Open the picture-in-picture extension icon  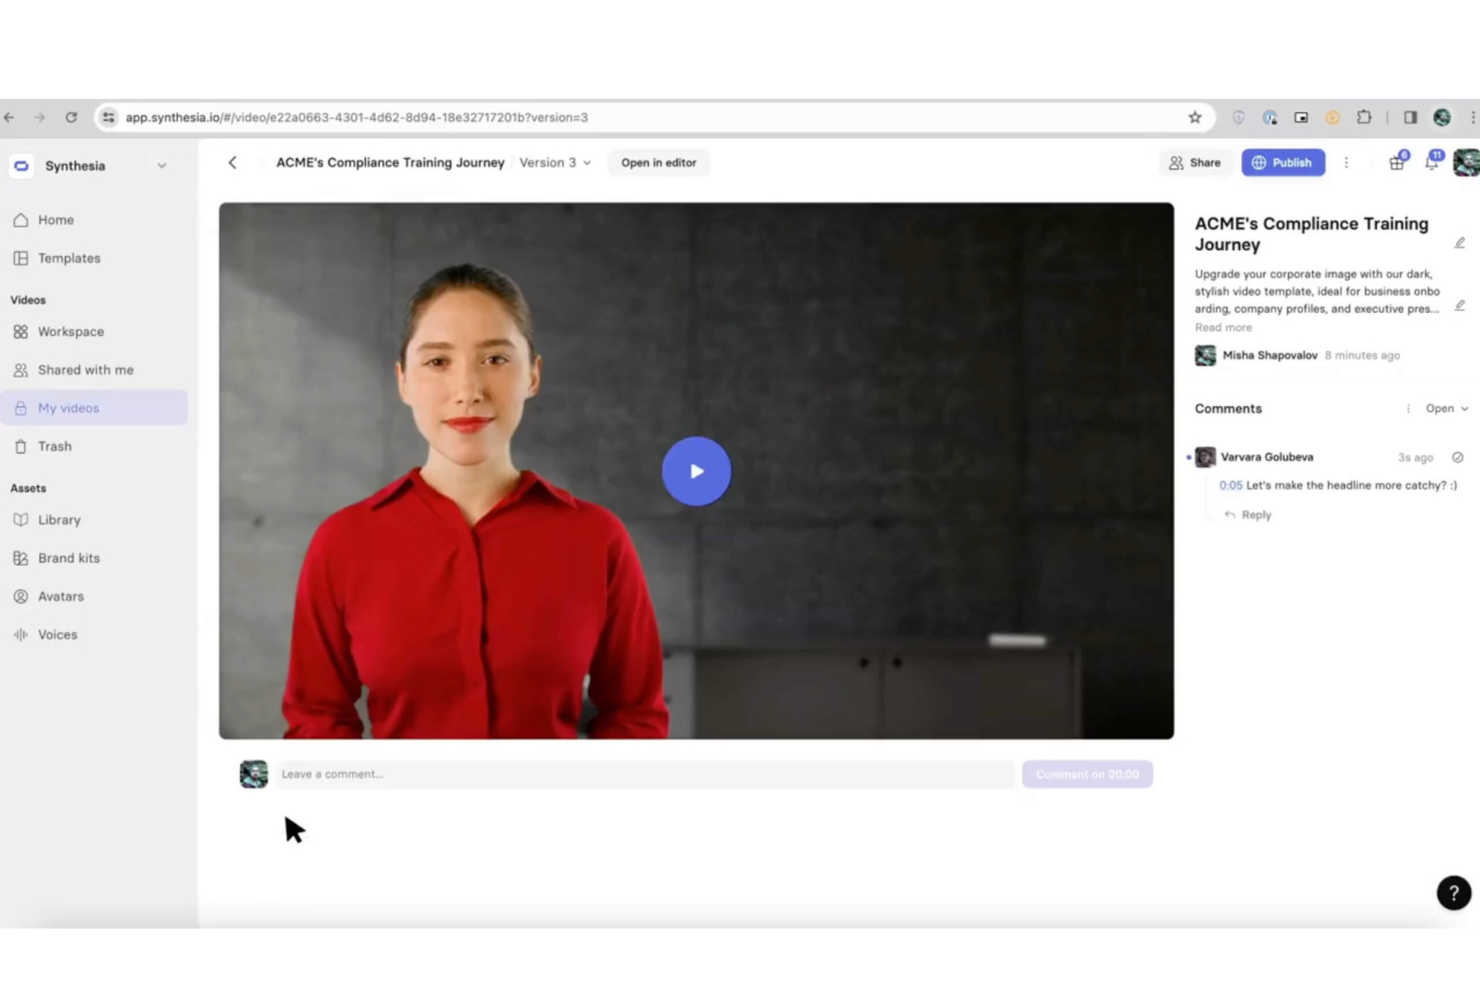[1301, 117]
